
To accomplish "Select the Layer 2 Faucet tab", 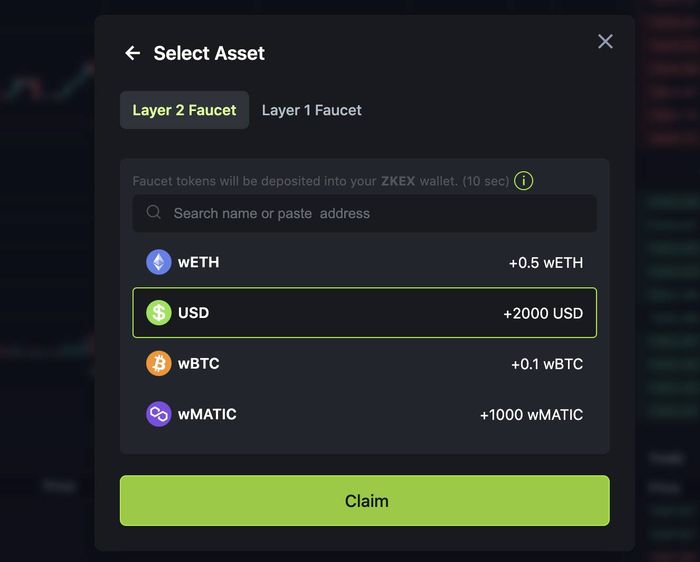I will [184, 110].
